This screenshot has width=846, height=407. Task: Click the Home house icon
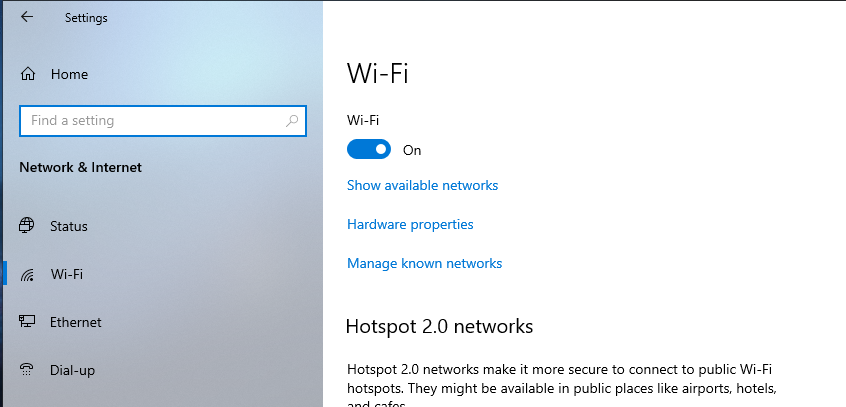28,74
